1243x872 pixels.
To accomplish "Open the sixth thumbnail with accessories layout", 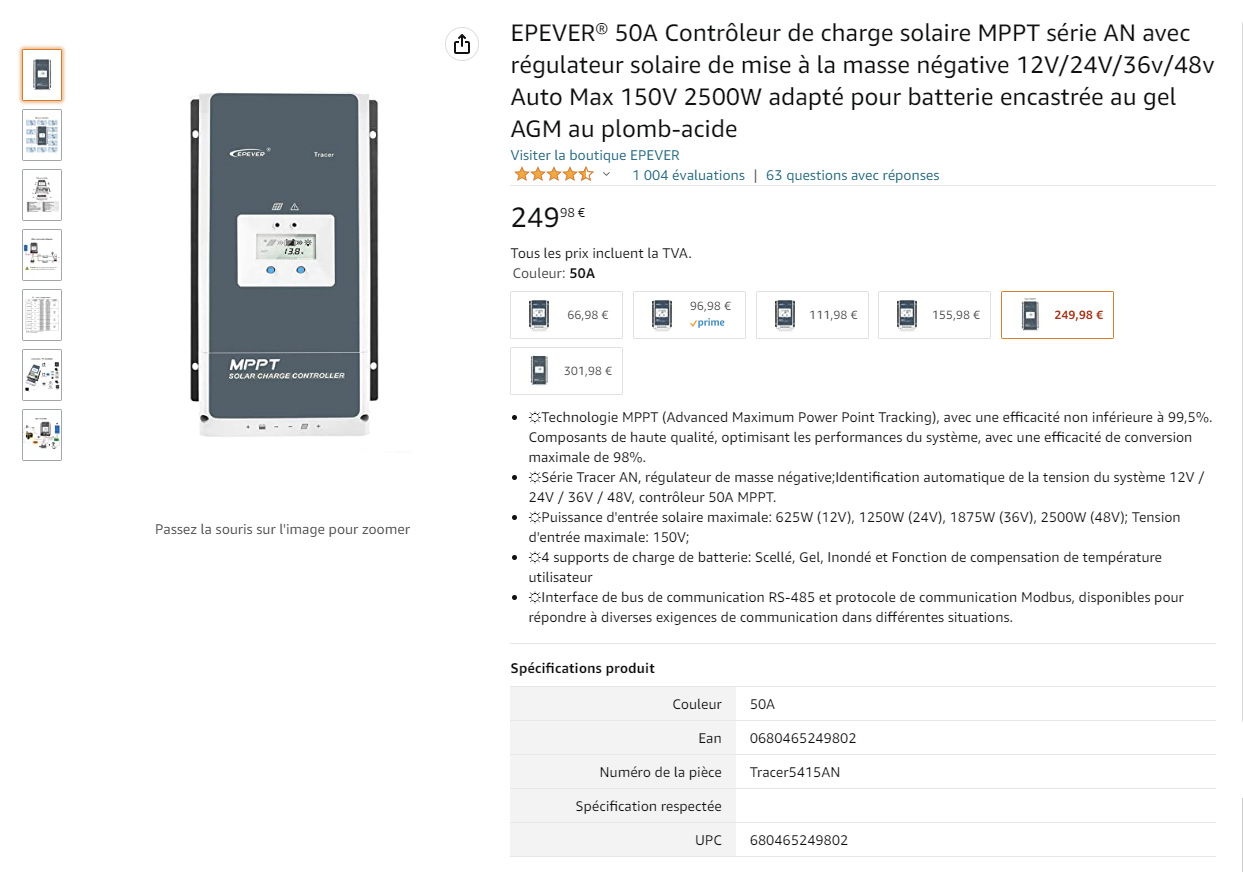I will point(42,375).
